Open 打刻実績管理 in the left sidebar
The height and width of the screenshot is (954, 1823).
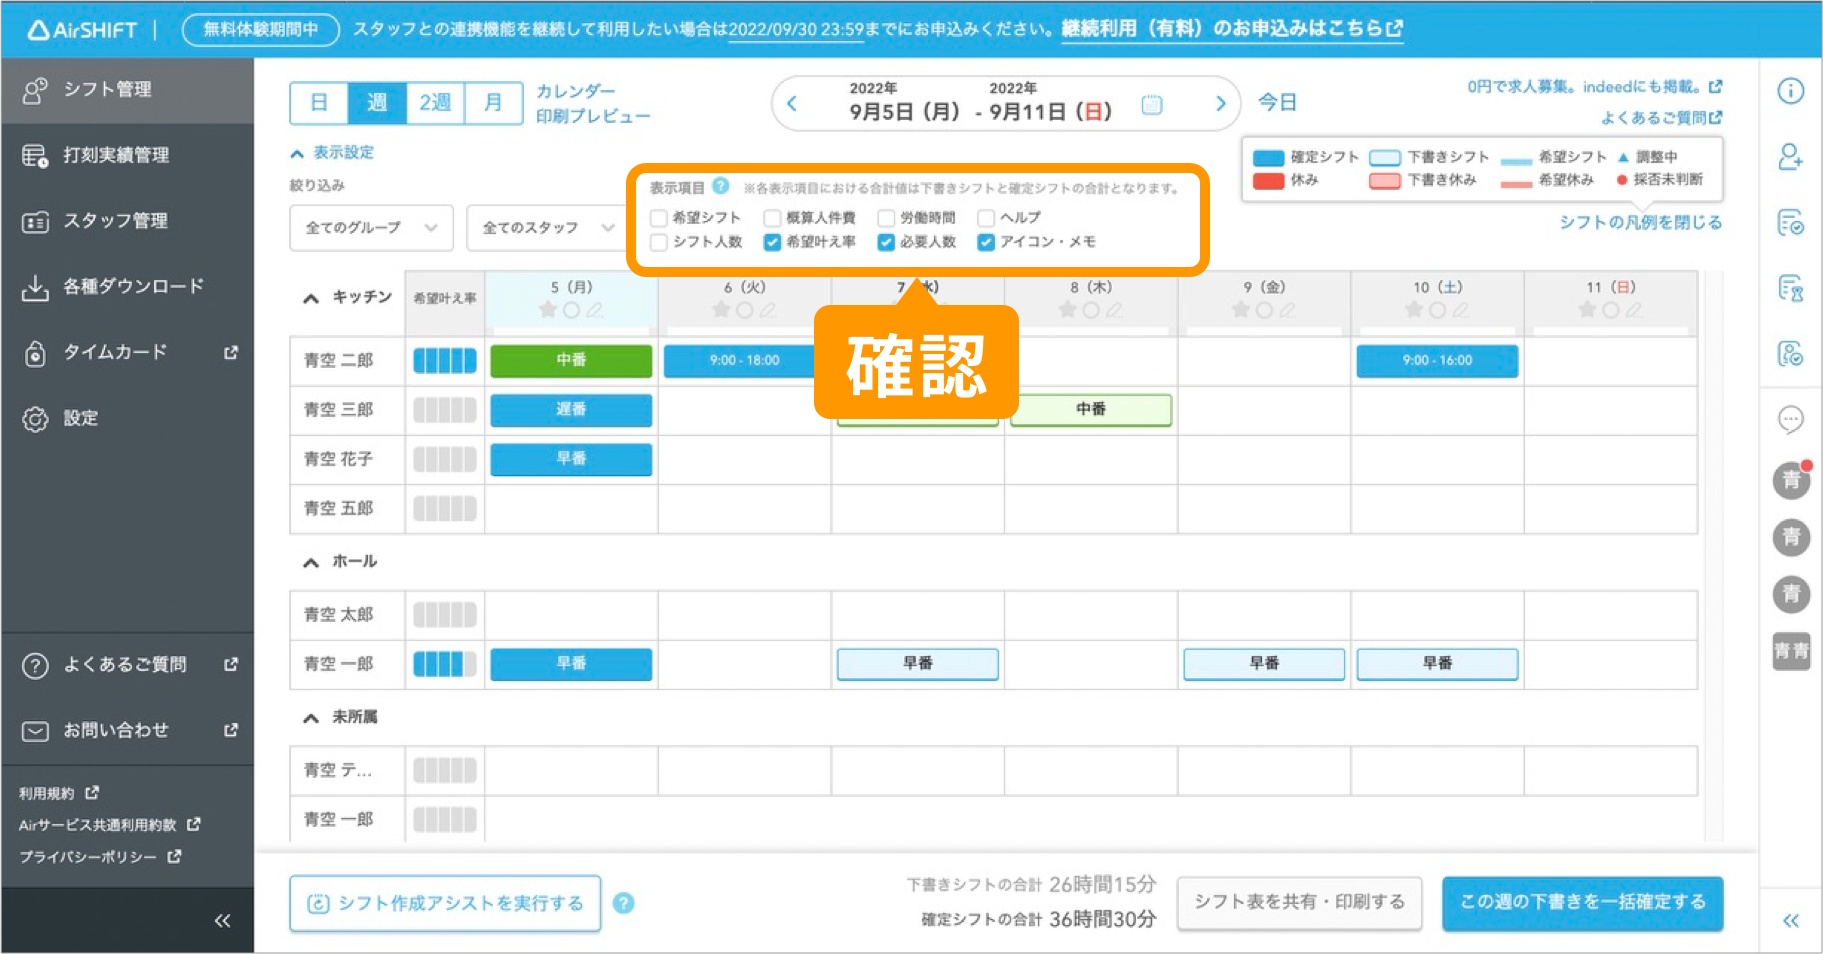[x=117, y=155]
